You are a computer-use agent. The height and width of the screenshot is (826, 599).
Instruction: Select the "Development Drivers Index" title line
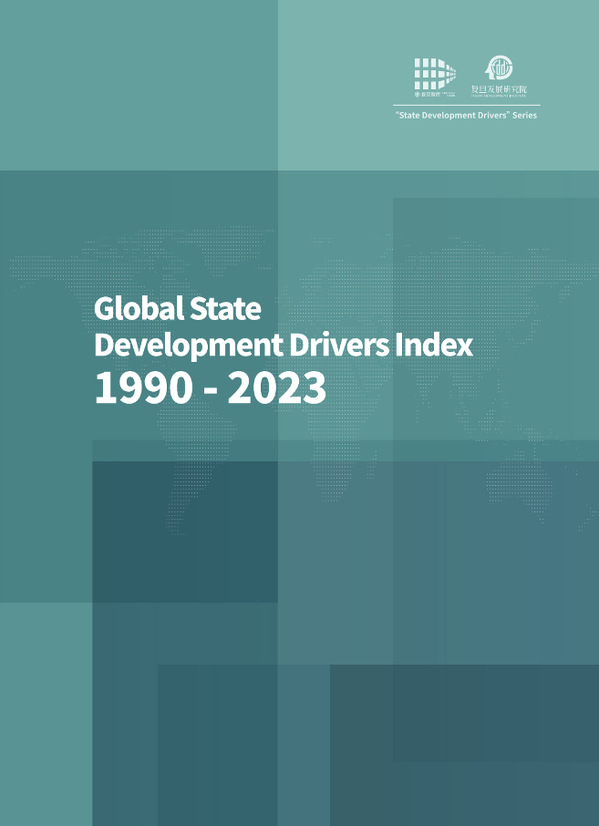point(283,346)
